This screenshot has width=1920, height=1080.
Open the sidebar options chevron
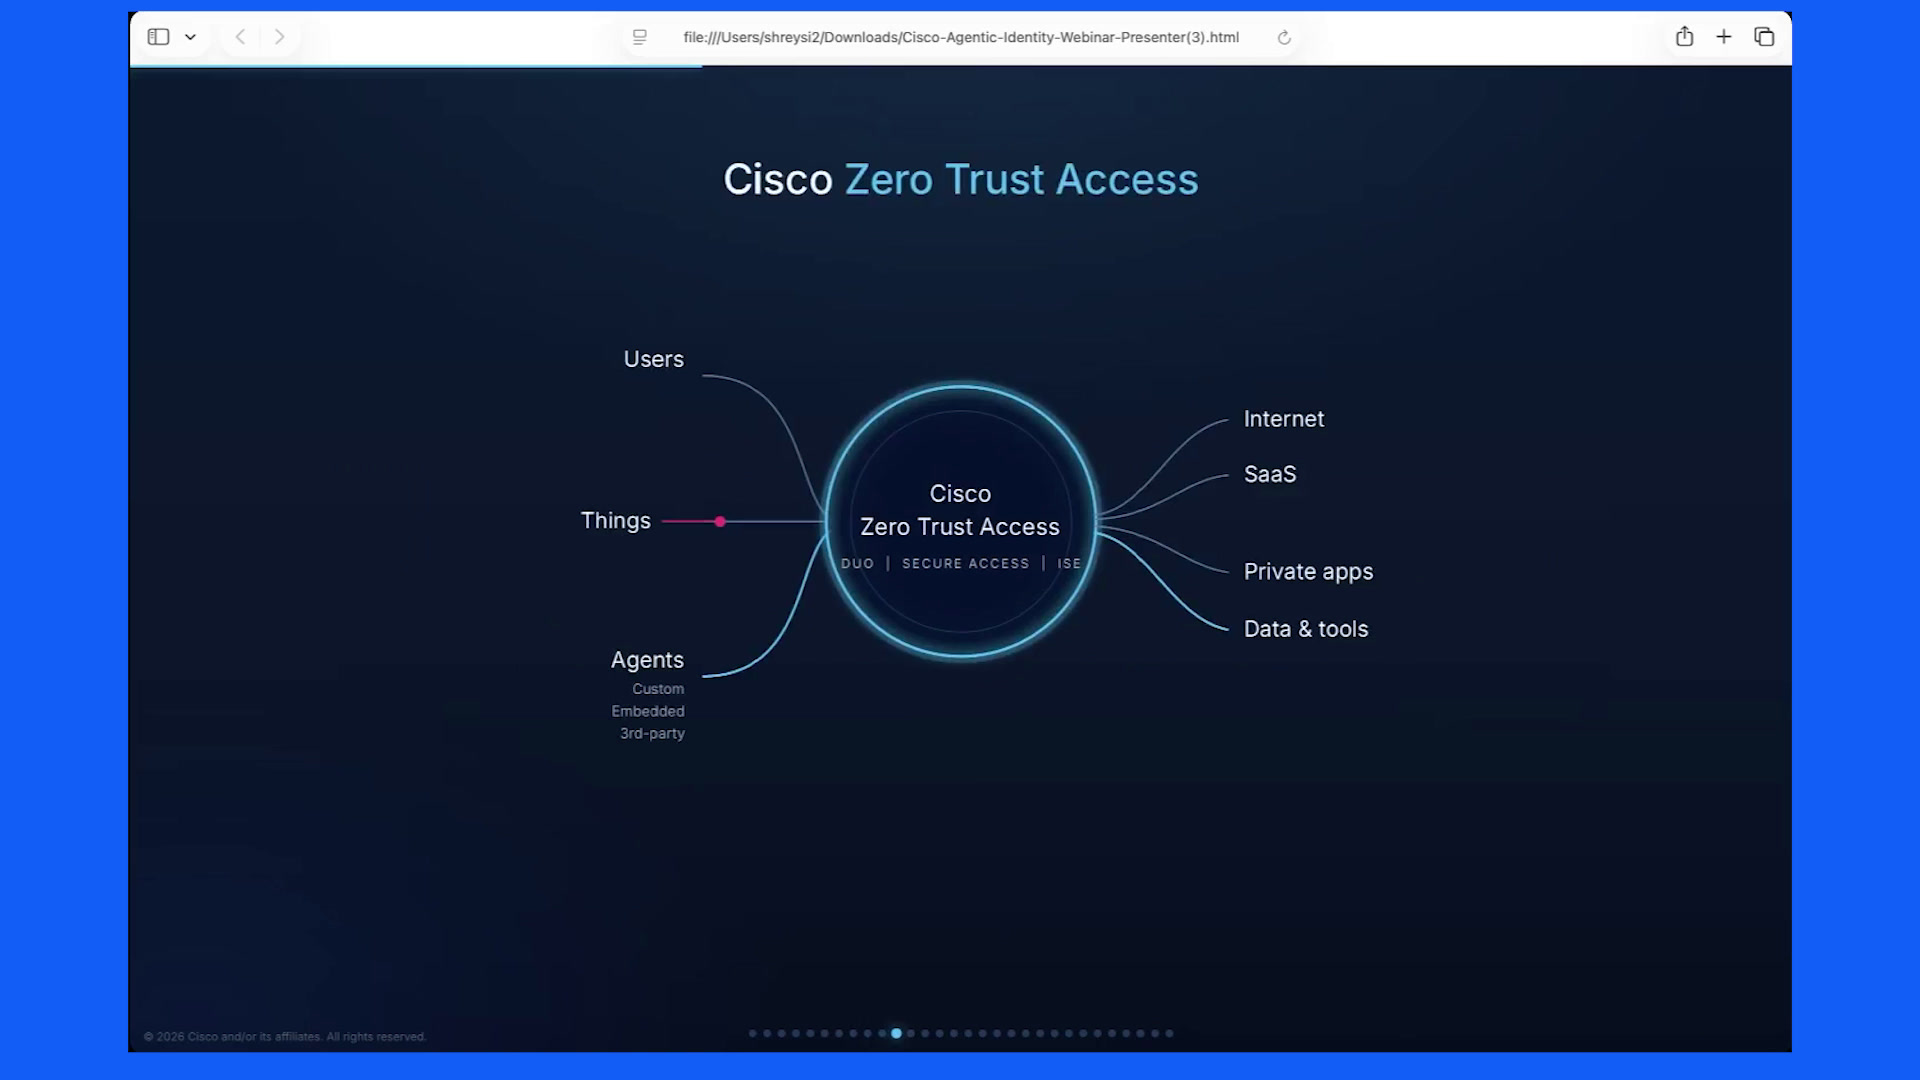pos(190,37)
